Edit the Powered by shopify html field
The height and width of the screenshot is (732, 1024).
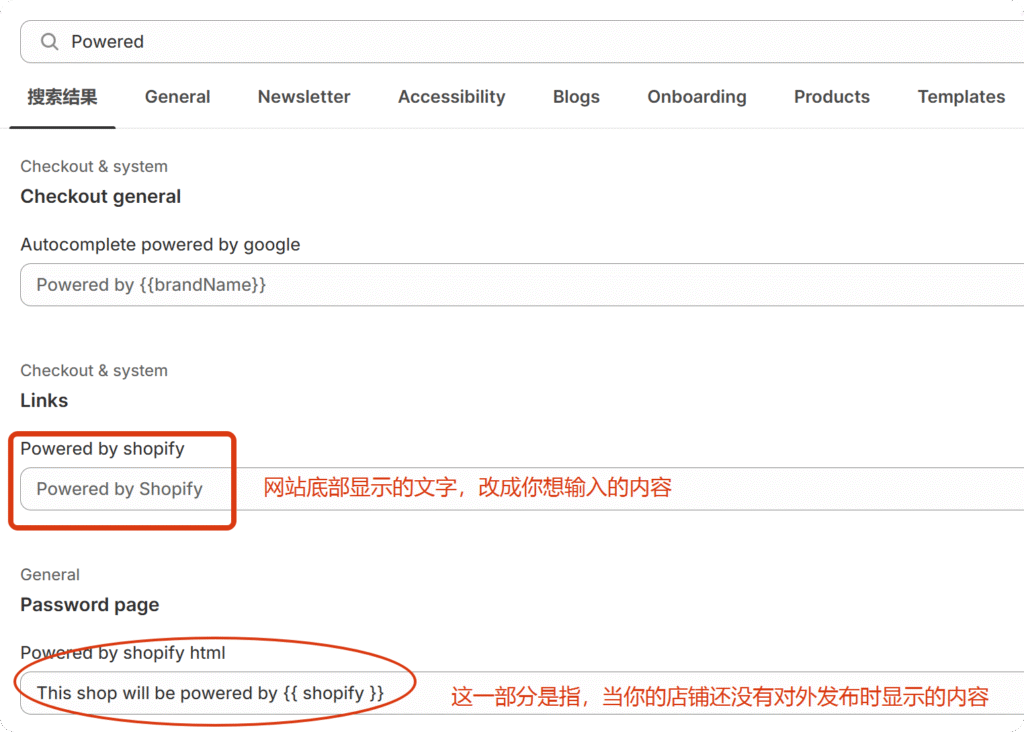(522, 693)
